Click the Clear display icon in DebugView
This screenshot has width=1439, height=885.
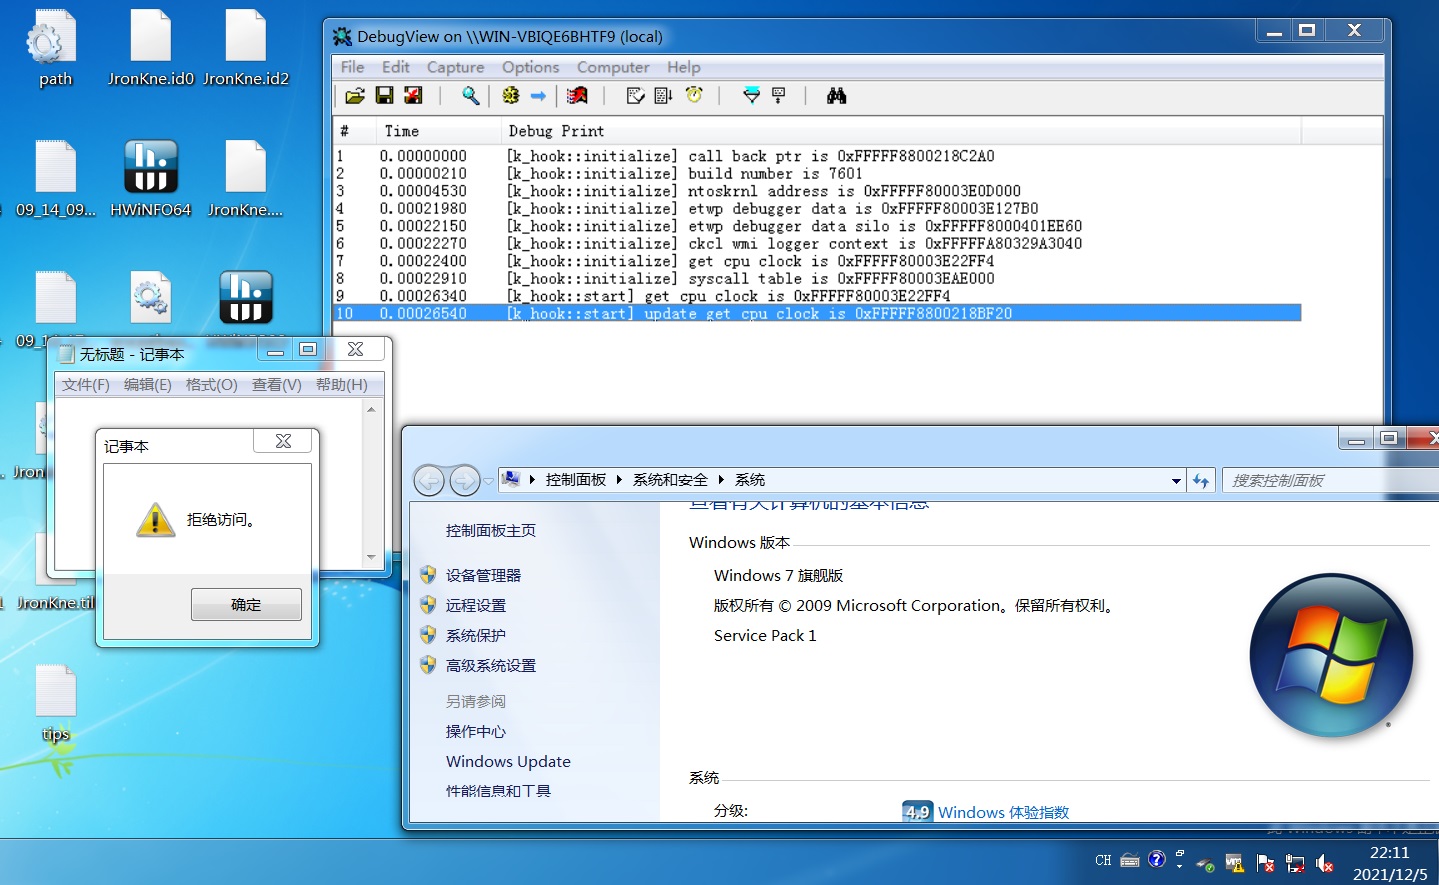pyautogui.click(x=577, y=96)
